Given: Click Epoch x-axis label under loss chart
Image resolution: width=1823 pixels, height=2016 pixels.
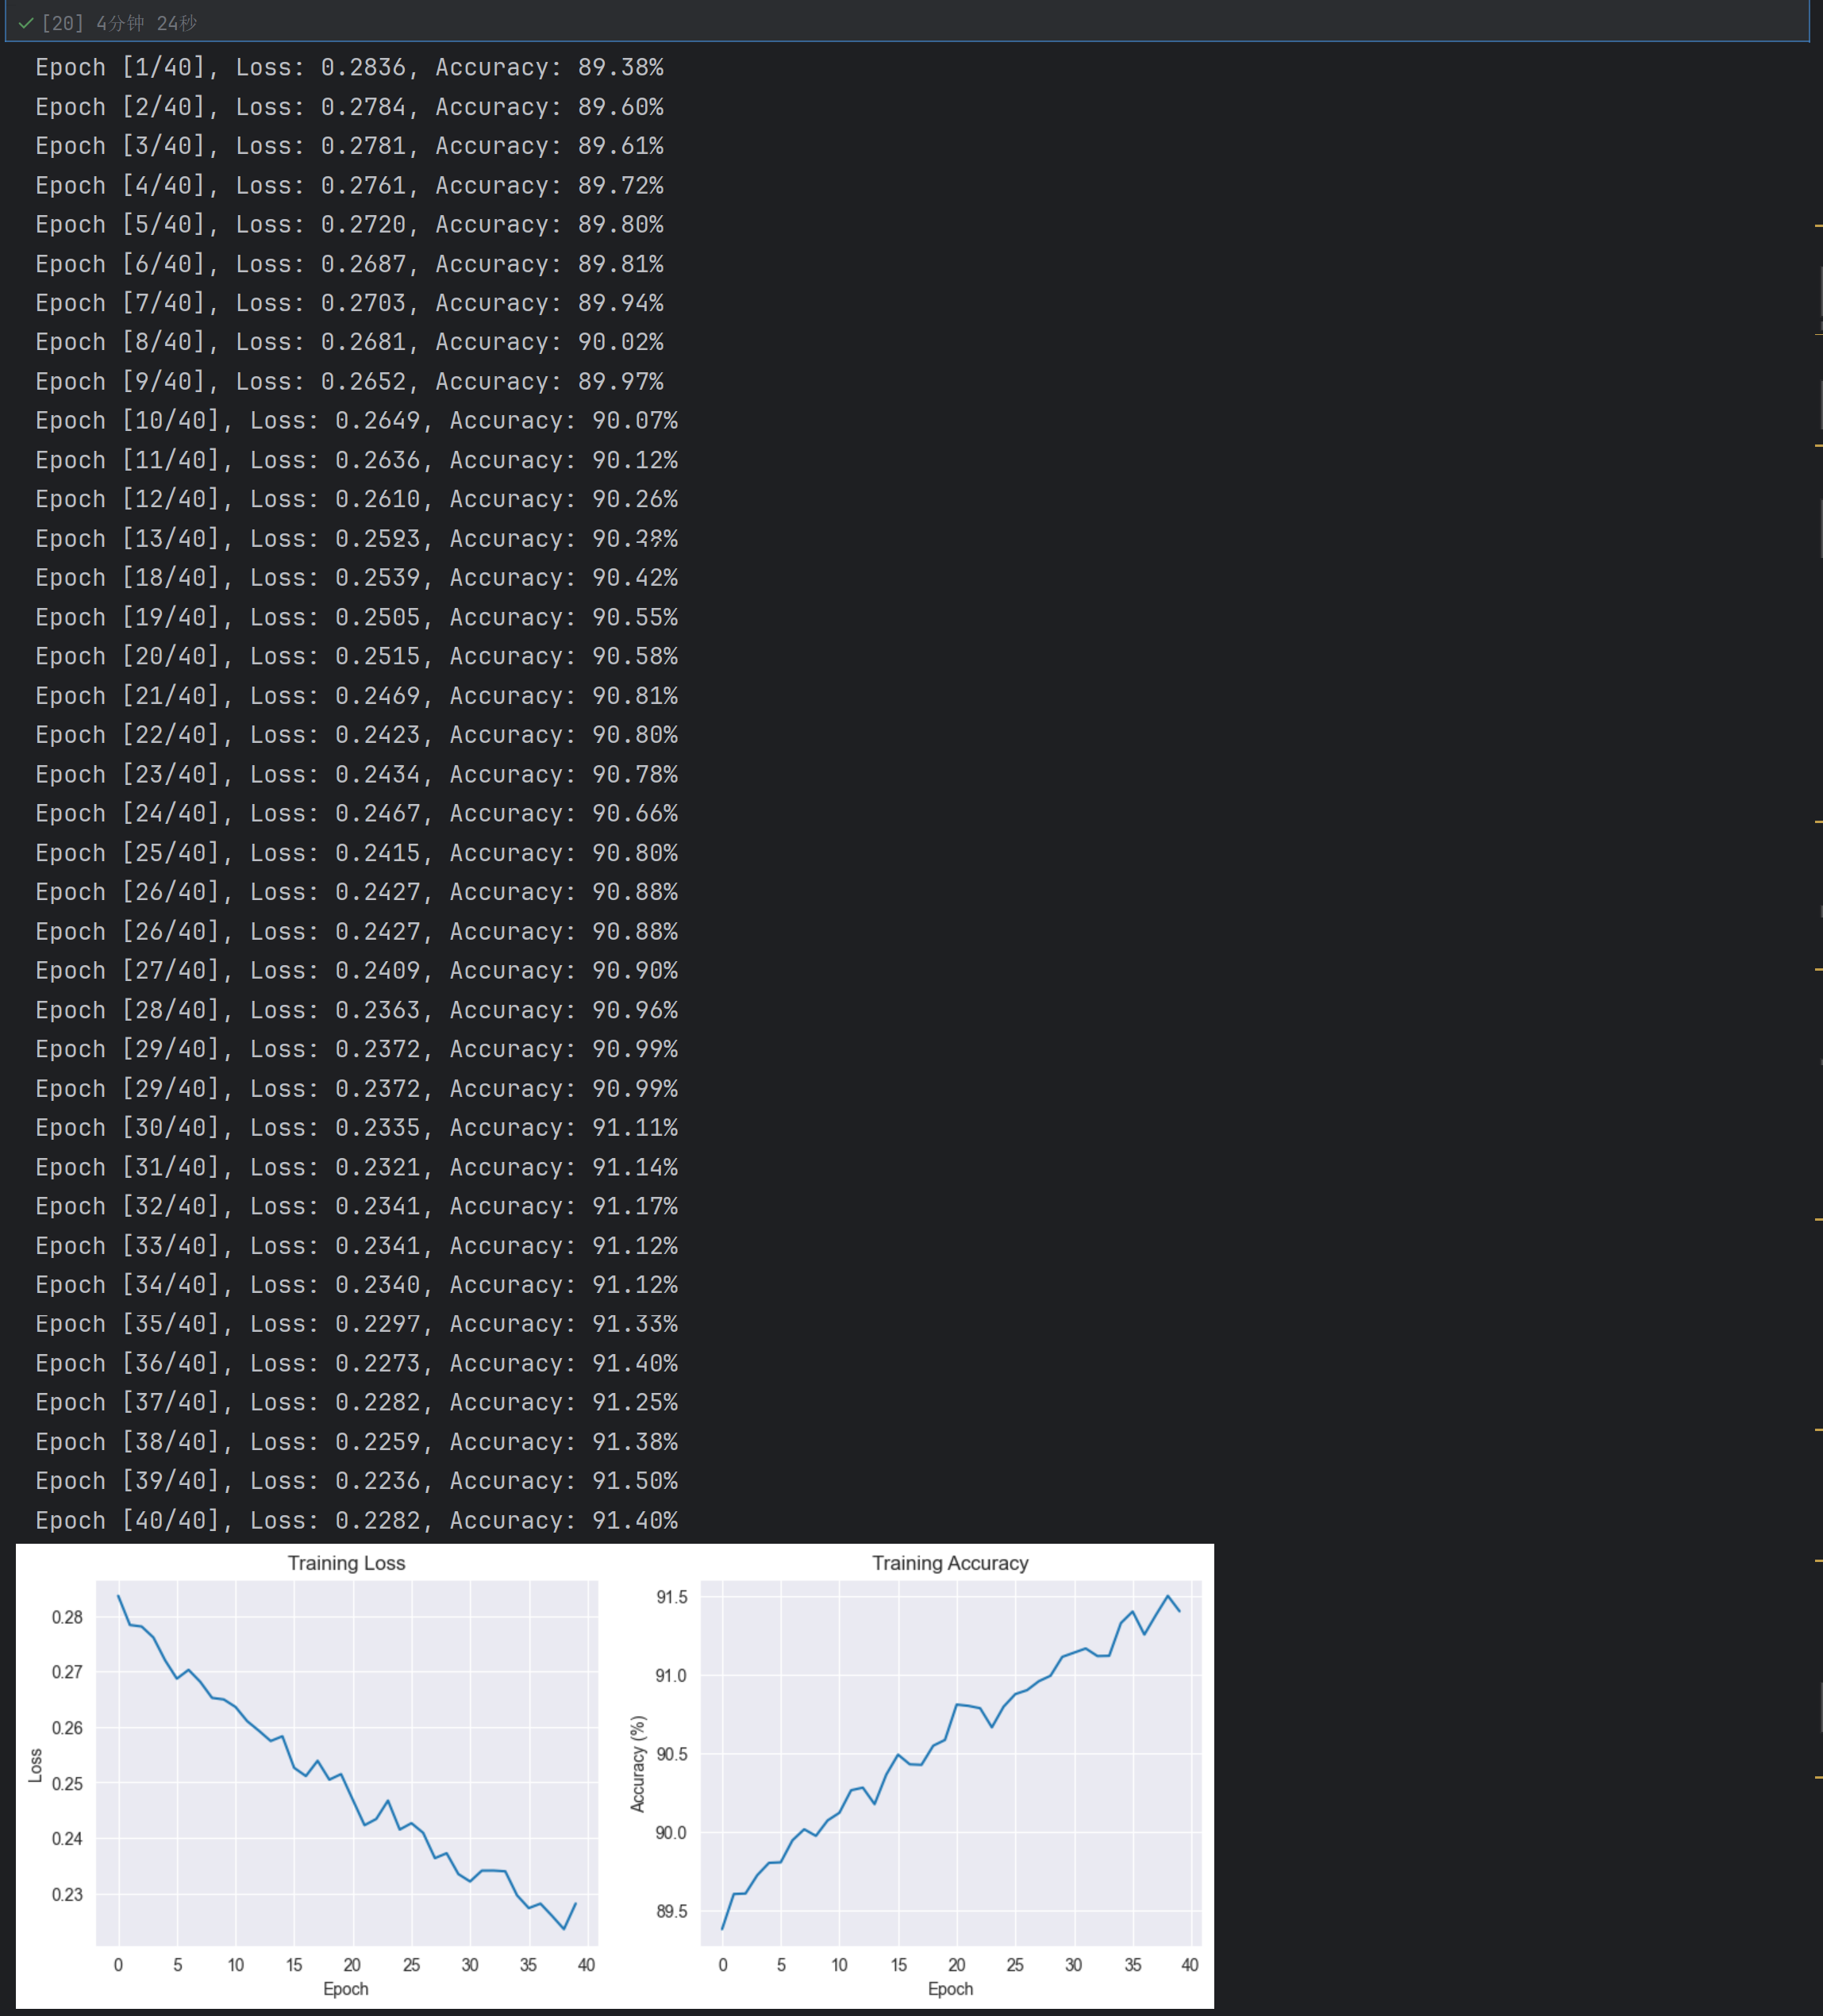Looking at the screenshot, I should [x=346, y=1989].
